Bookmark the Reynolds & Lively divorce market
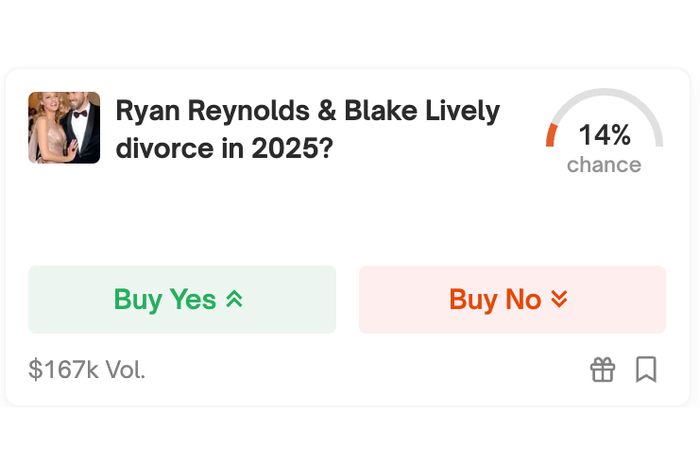Screen dimensions: 700x467 click(646, 370)
